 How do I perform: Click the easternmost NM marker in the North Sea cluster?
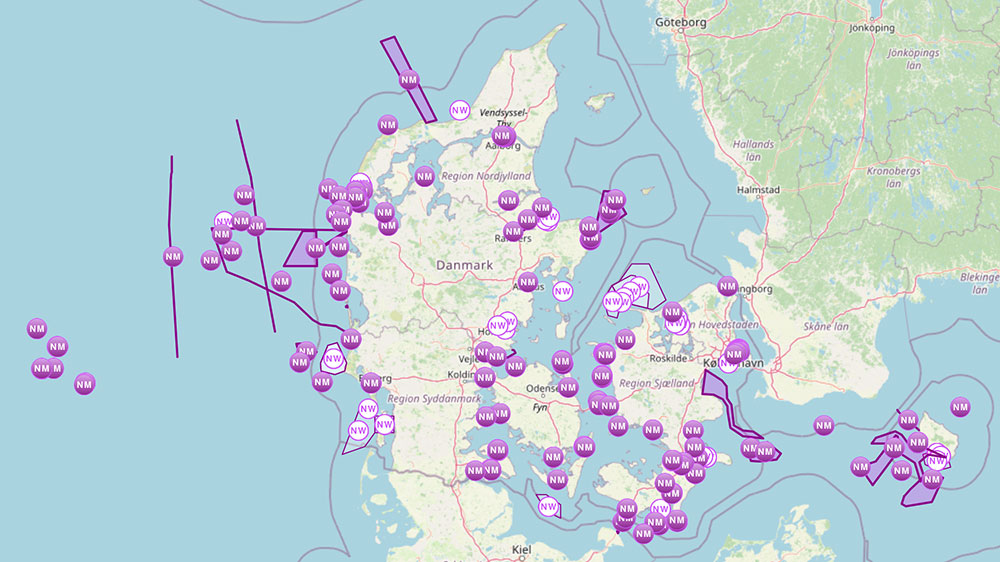tap(84, 383)
